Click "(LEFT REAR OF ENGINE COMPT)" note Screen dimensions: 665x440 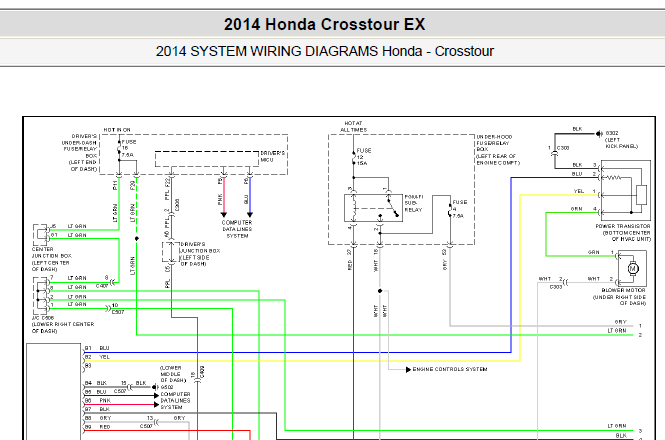pyautogui.click(x=497, y=159)
